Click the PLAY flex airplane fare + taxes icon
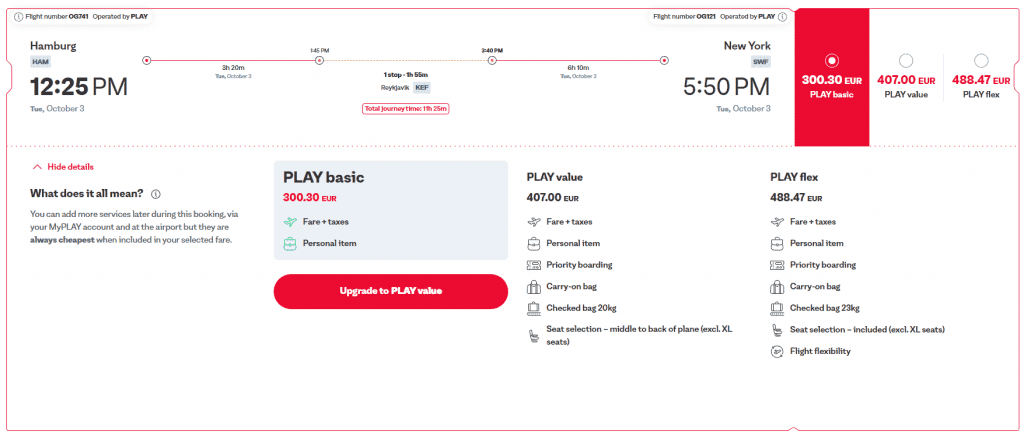This screenshot has width=1024, height=438. click(x=777, y=222)
